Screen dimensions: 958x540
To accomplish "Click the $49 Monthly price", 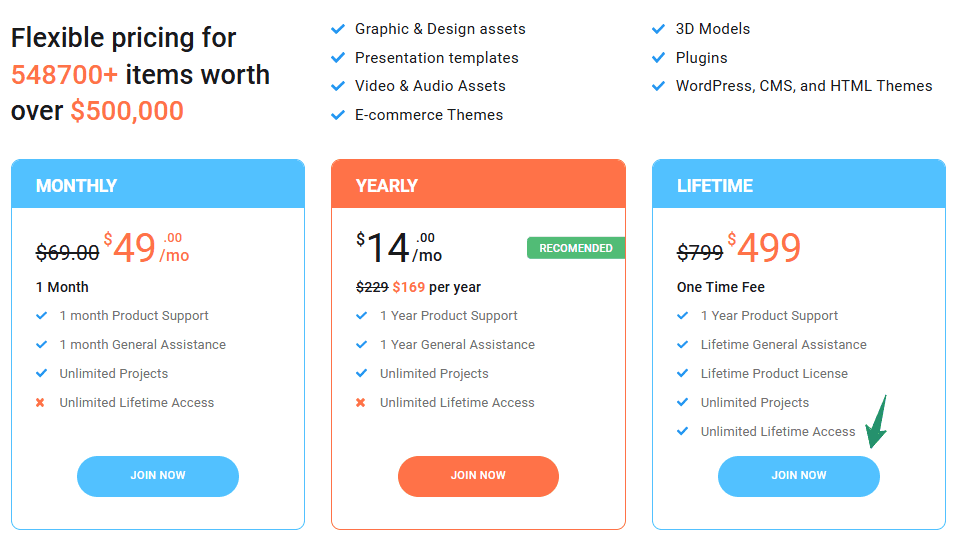I will (x=132, y=249).
